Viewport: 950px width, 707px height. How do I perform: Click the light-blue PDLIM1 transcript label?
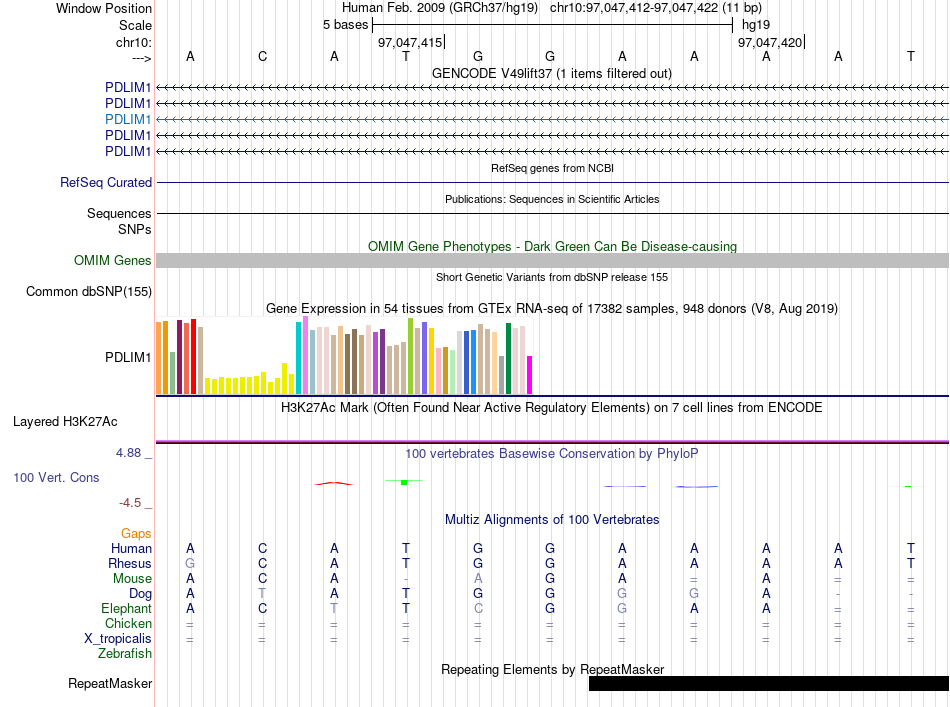pos(128,119)
